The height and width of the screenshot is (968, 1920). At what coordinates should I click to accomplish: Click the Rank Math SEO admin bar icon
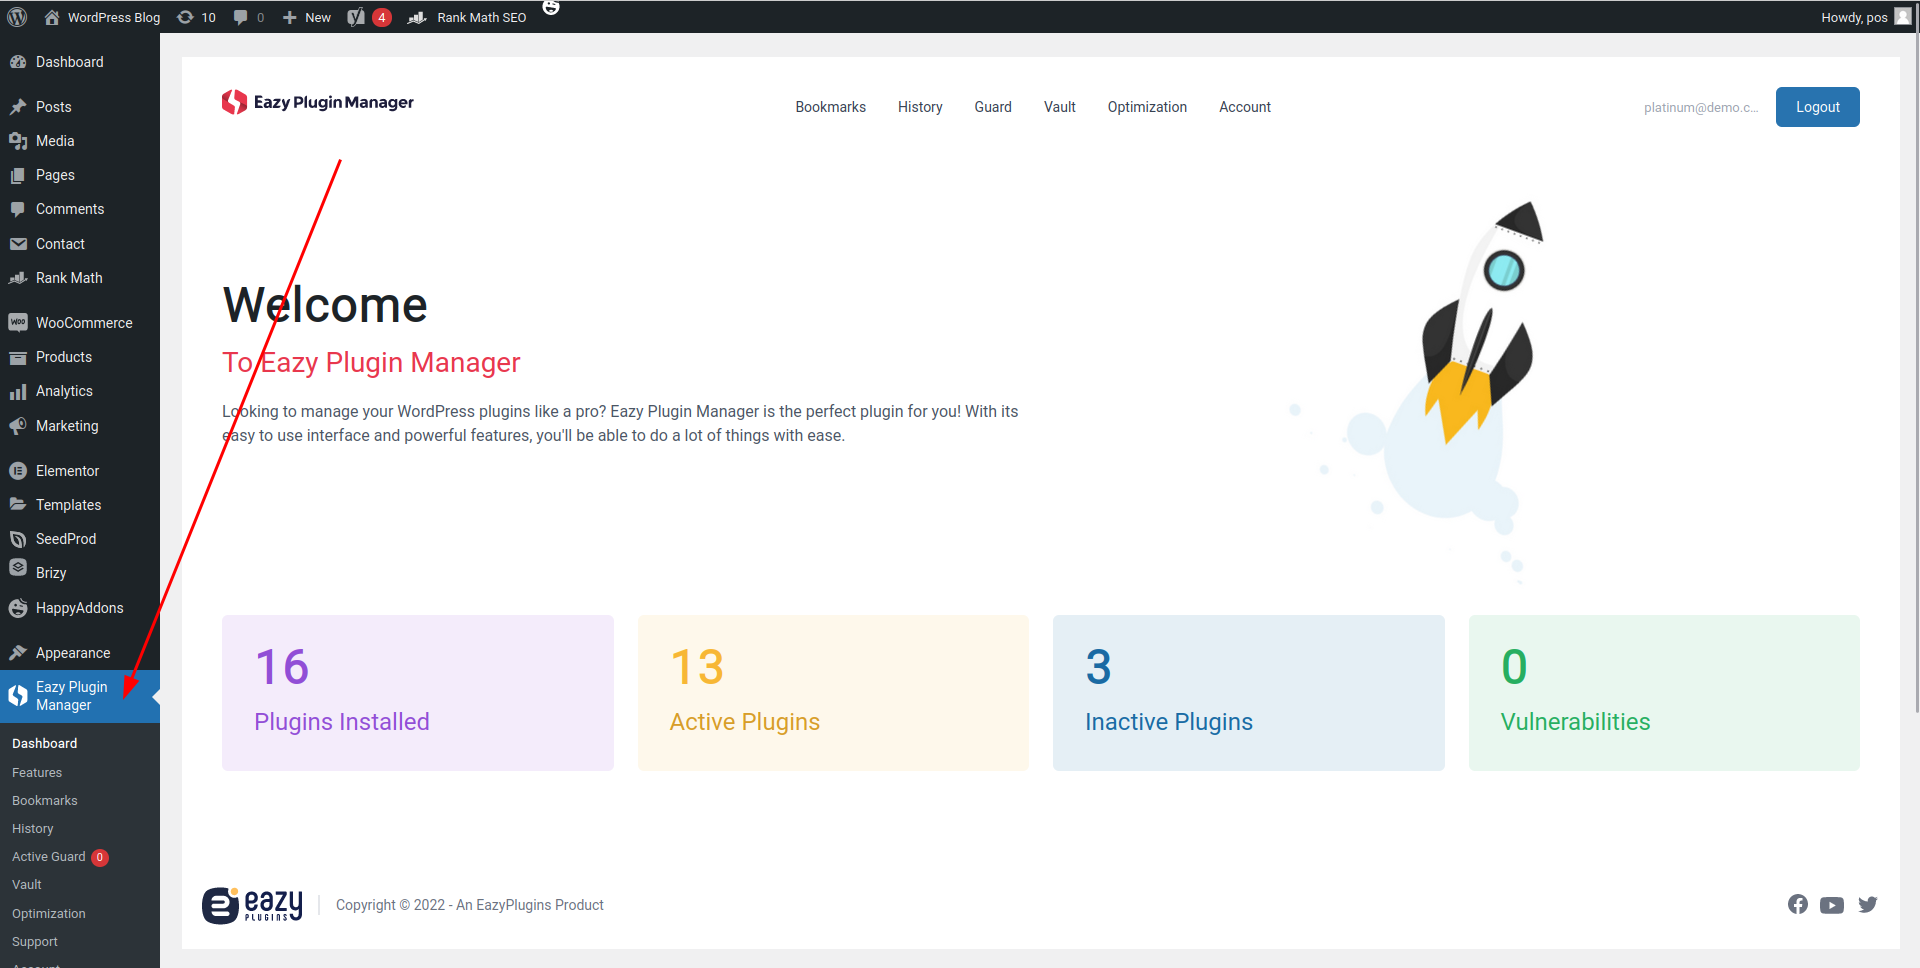pyautogui.click(x=417, y=17)
